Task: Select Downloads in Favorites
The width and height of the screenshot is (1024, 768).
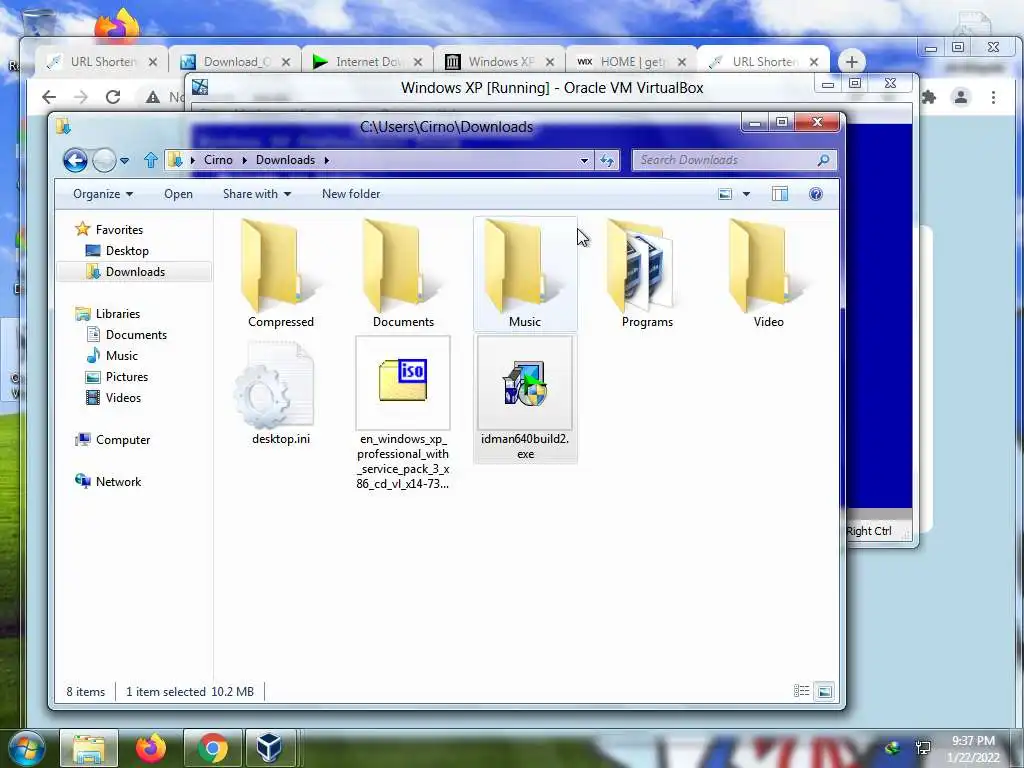Action: click(x=135, y=272)
